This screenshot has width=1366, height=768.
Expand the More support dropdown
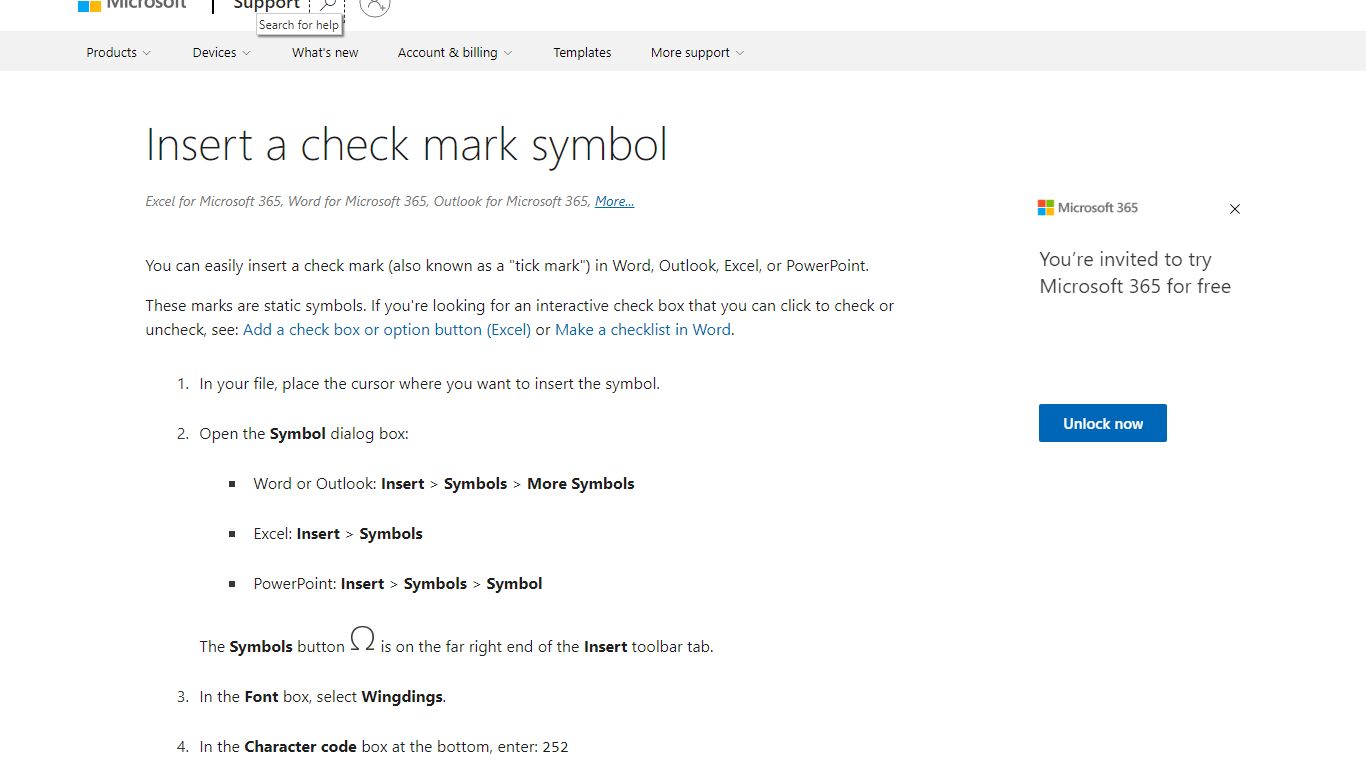697,53
